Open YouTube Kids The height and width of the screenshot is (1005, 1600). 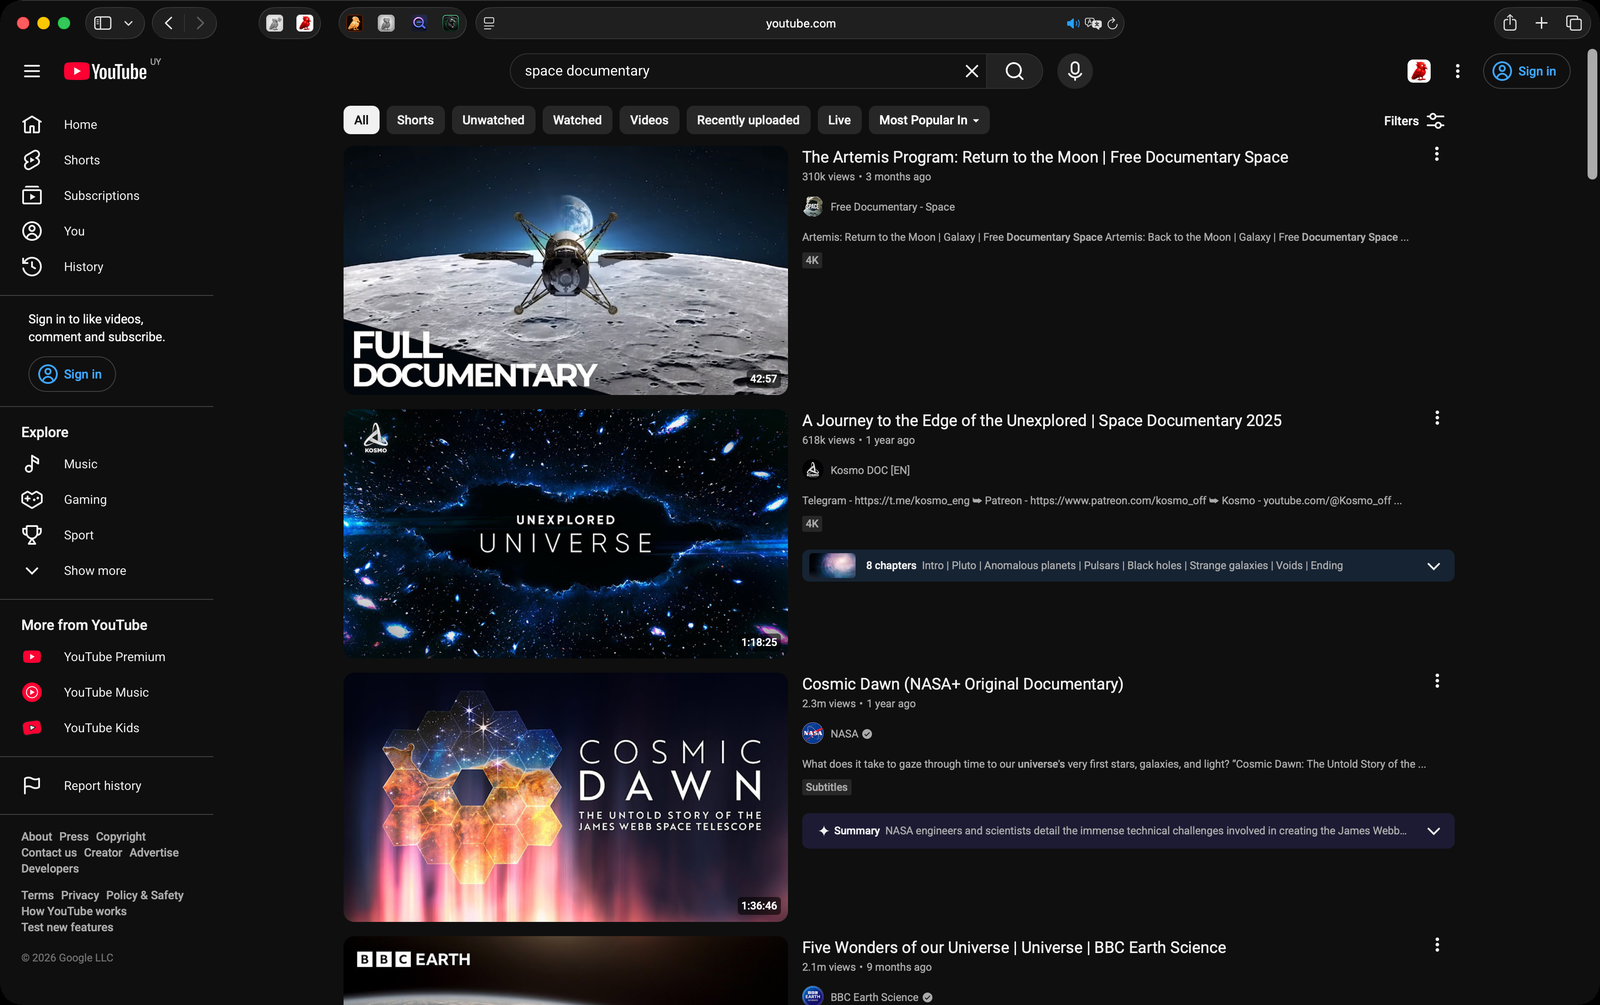click(x=107, y=728)
